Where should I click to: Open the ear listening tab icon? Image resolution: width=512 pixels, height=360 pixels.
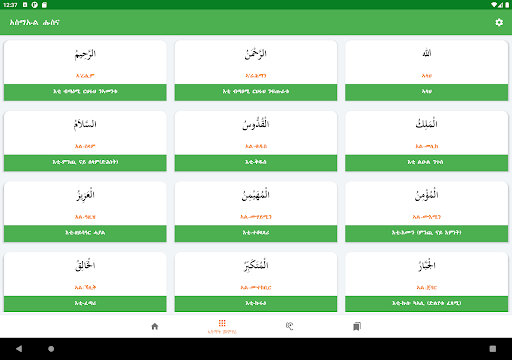click(x=289, y=326)
